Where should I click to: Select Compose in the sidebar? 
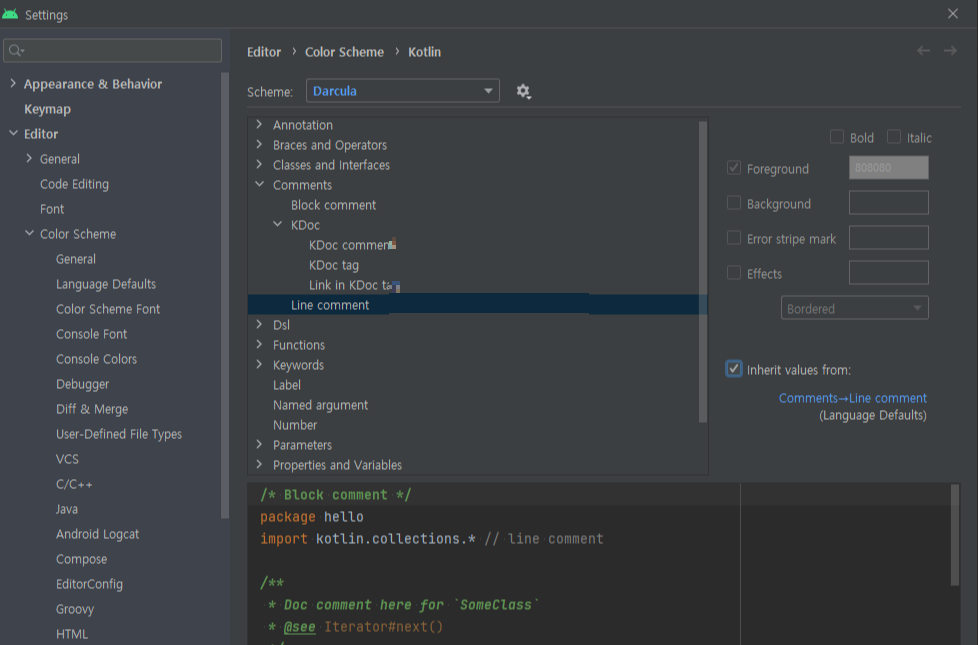(82, 559)
